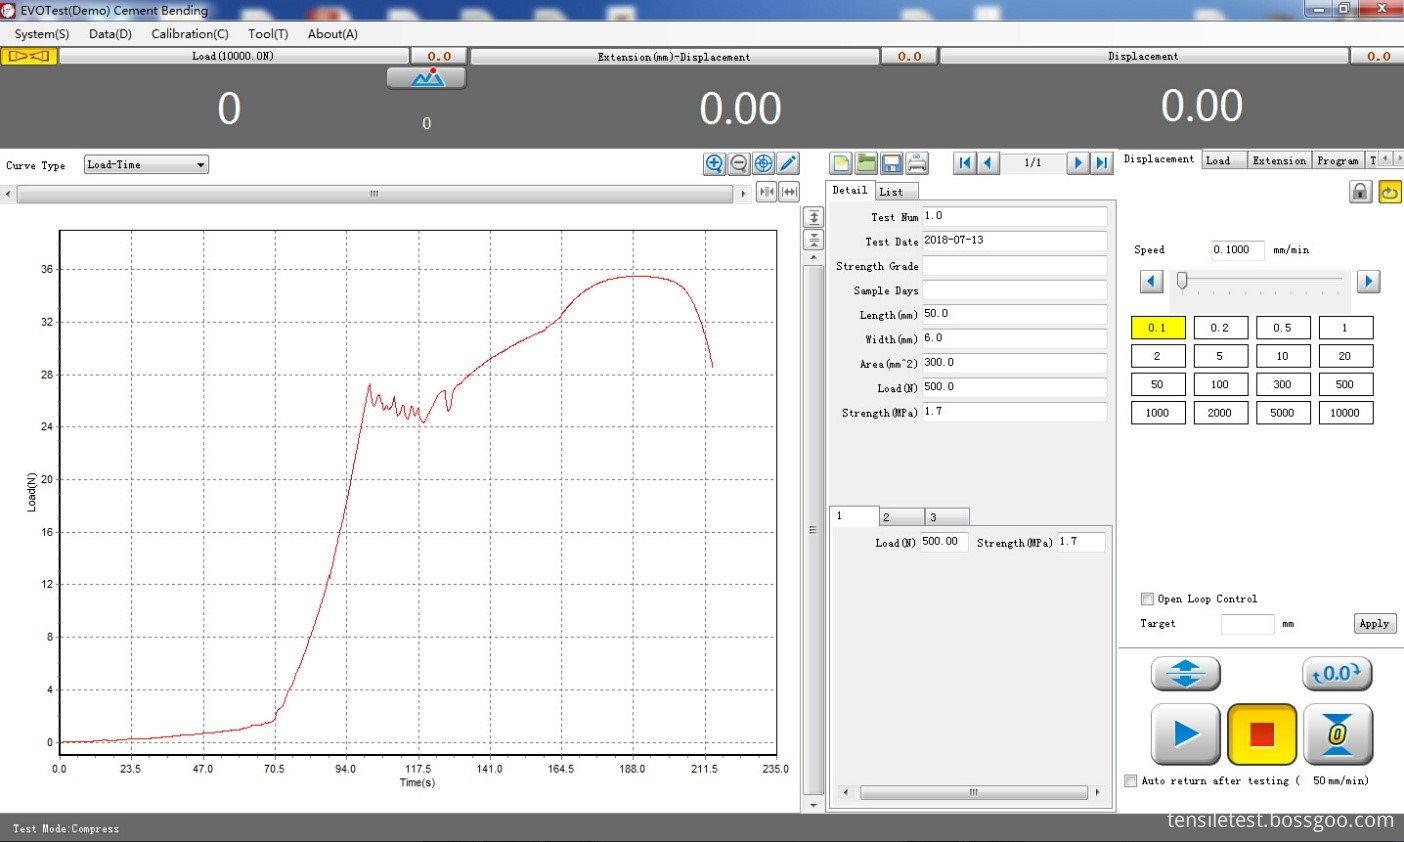Jump to last test record
The image size is (1404, 842).
coord(1101,163)
